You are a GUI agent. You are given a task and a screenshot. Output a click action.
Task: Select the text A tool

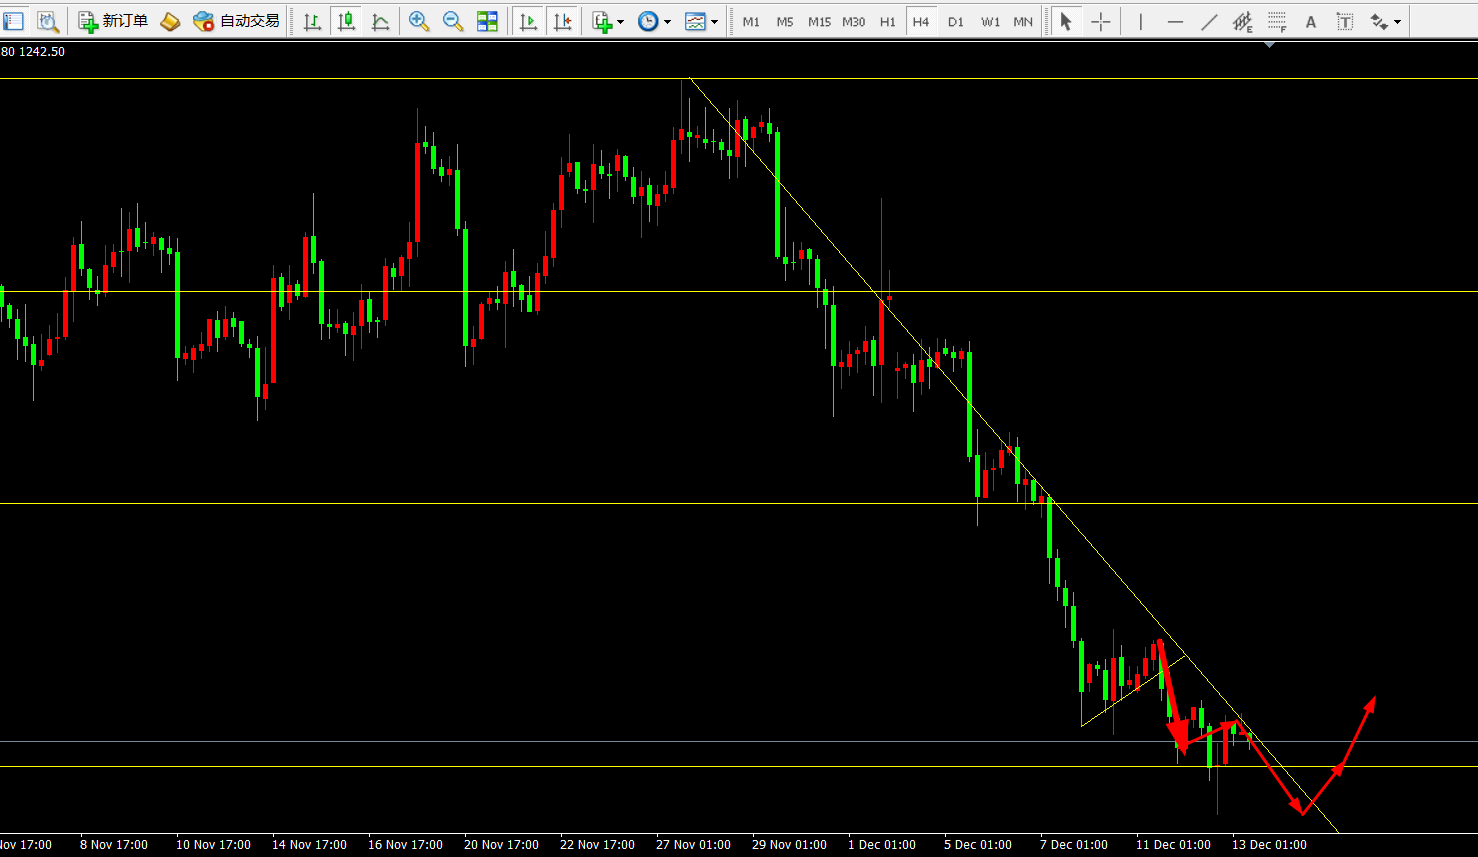point(1311,21)
